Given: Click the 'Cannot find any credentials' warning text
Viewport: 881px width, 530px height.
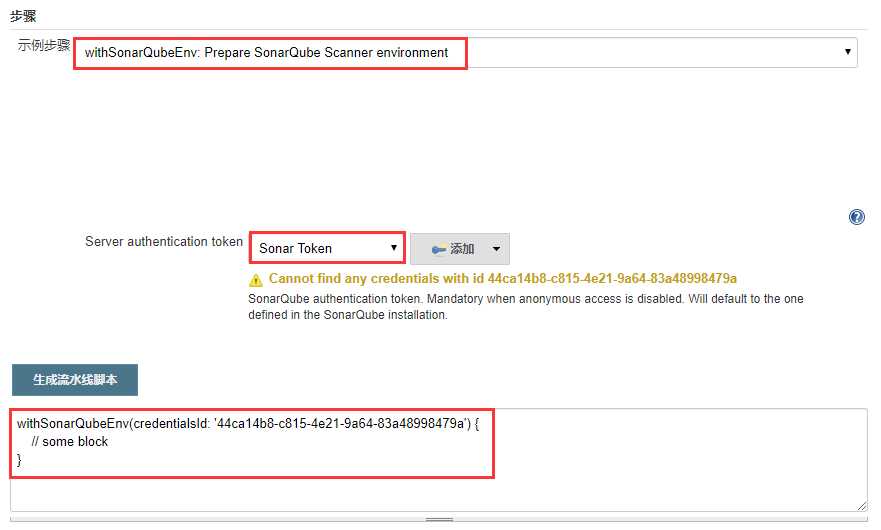Looking at the screenshot, I should point(502,278).
